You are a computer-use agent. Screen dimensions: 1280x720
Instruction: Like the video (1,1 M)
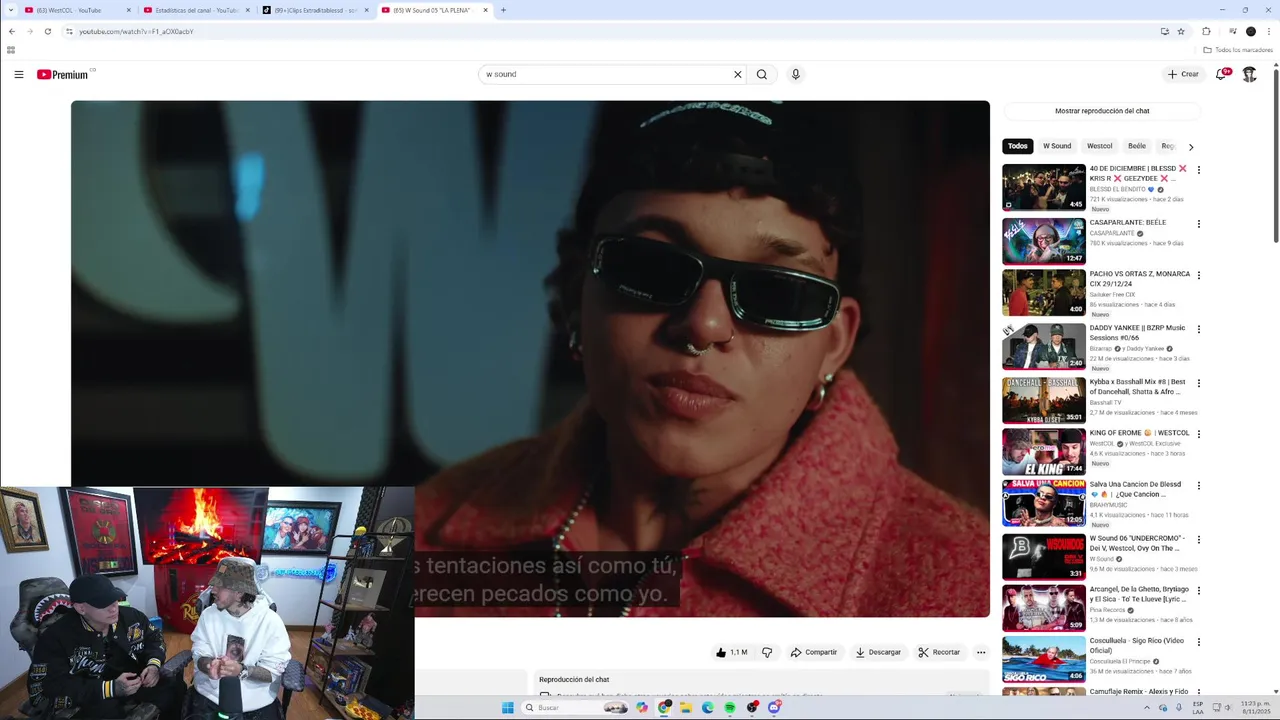tap(732, 652)
